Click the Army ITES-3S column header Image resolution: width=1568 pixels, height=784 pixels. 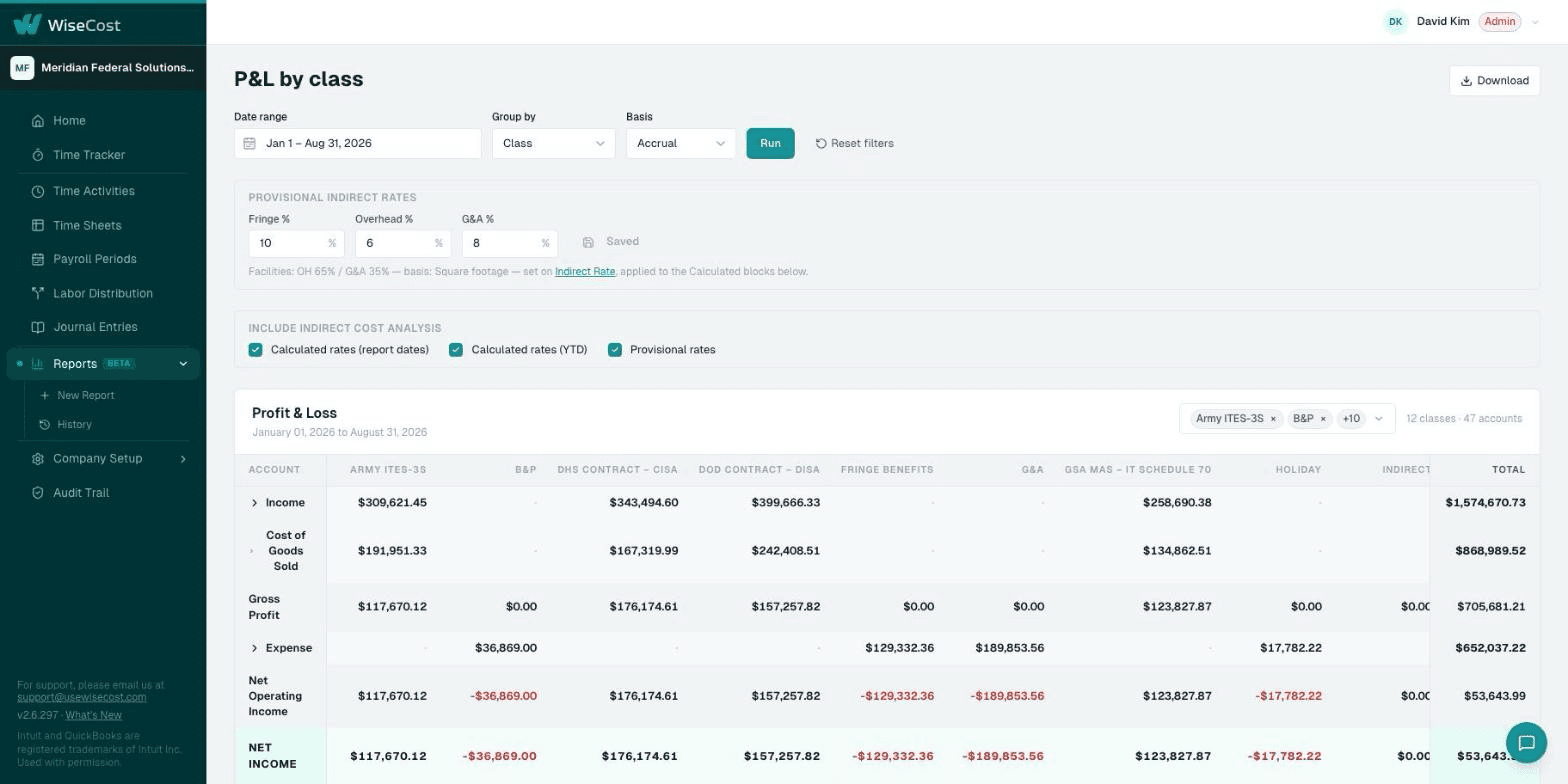388,470
